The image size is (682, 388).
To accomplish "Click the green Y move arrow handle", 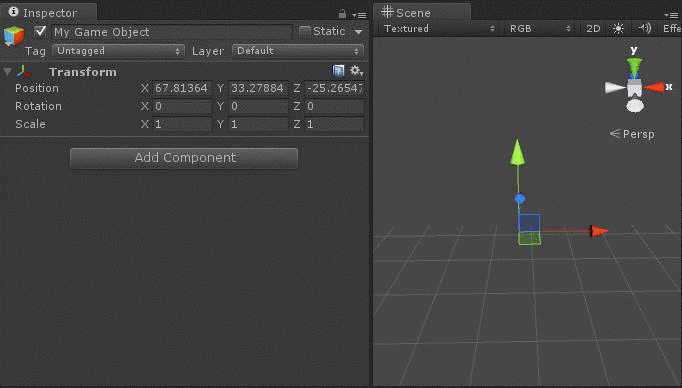I will coord(518,153).
